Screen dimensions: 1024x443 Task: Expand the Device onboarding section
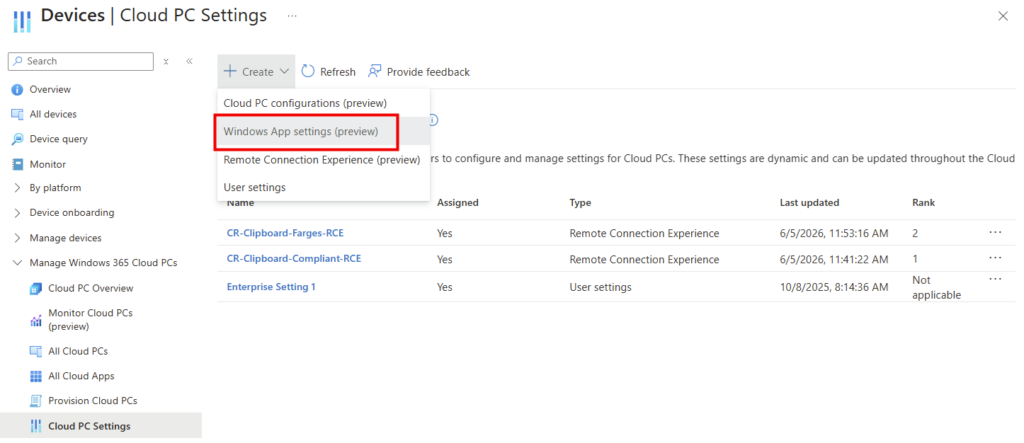(18, 213)
